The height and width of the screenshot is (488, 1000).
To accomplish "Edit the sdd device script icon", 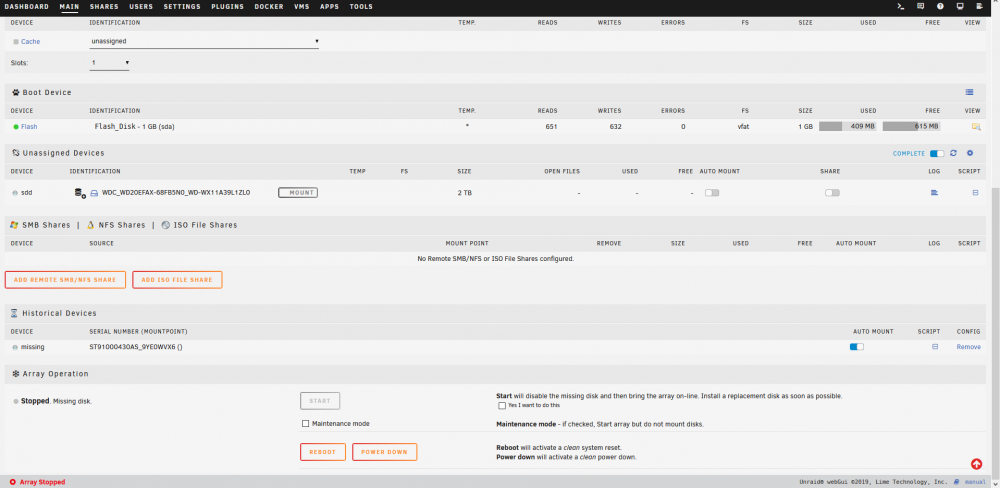I will [975, 193].
